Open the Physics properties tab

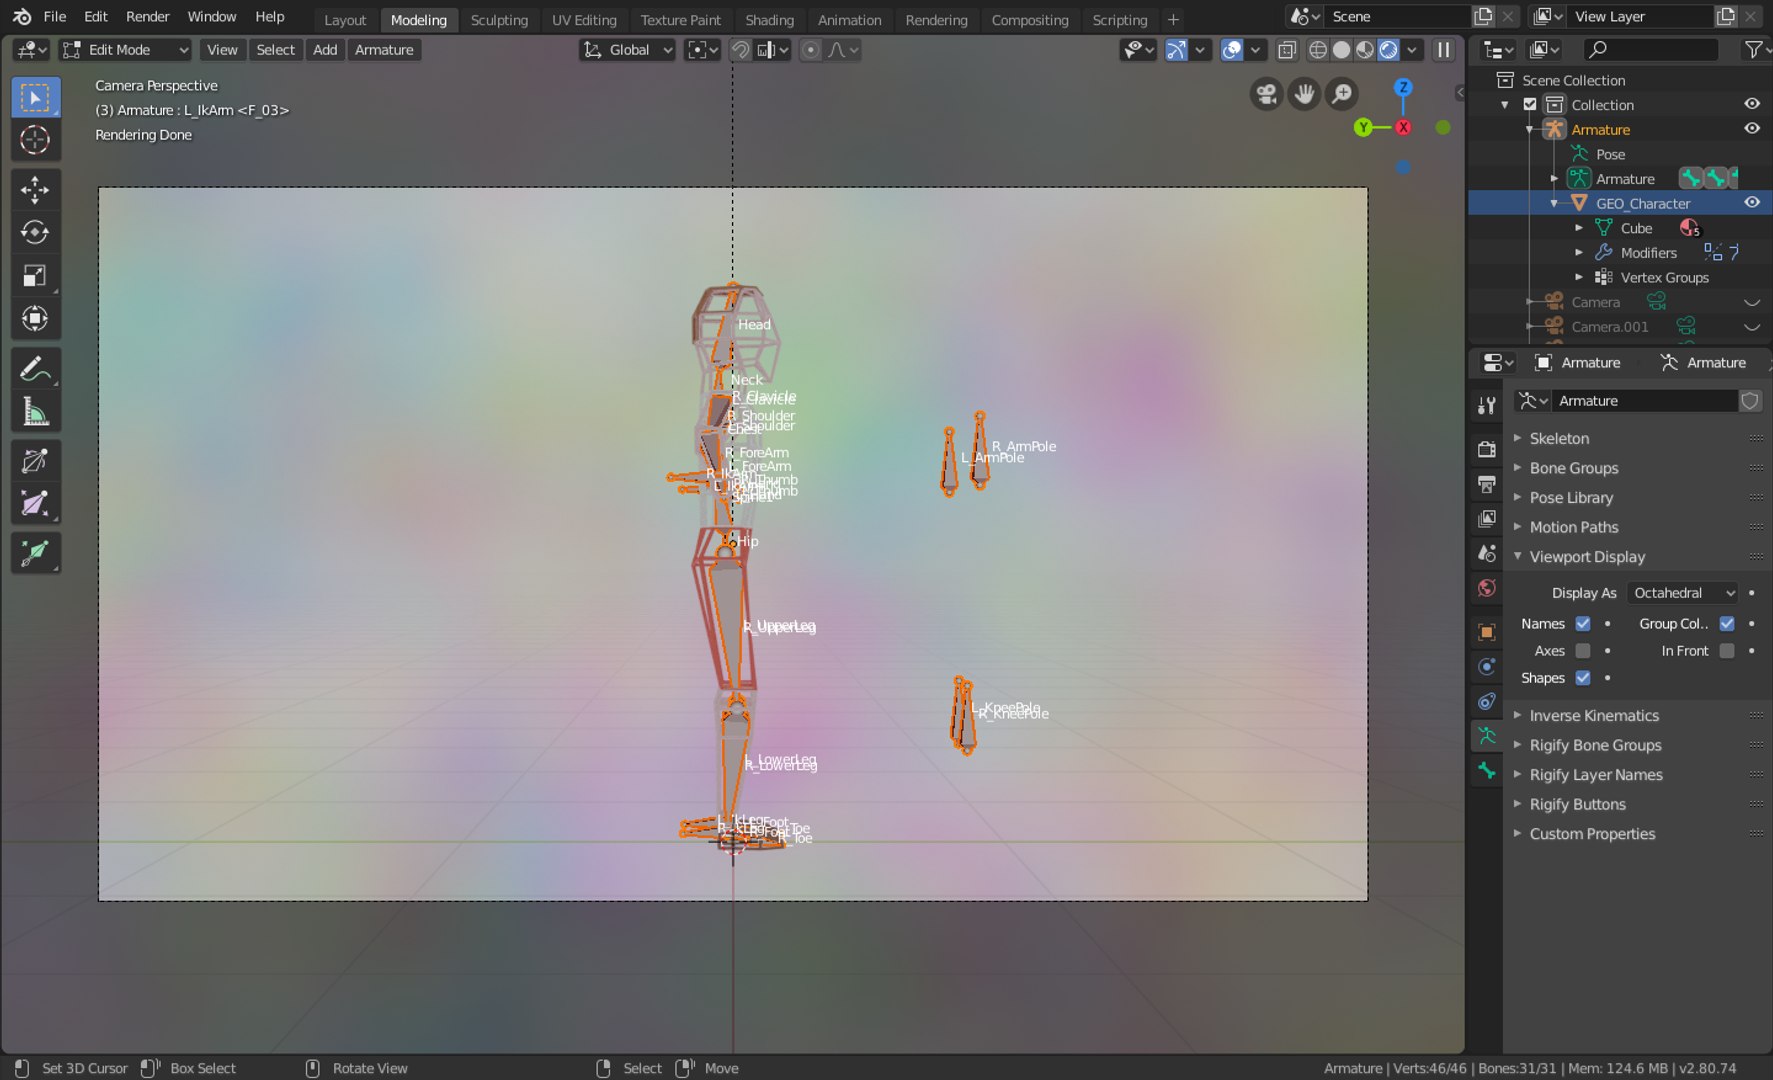[1487, 667]
